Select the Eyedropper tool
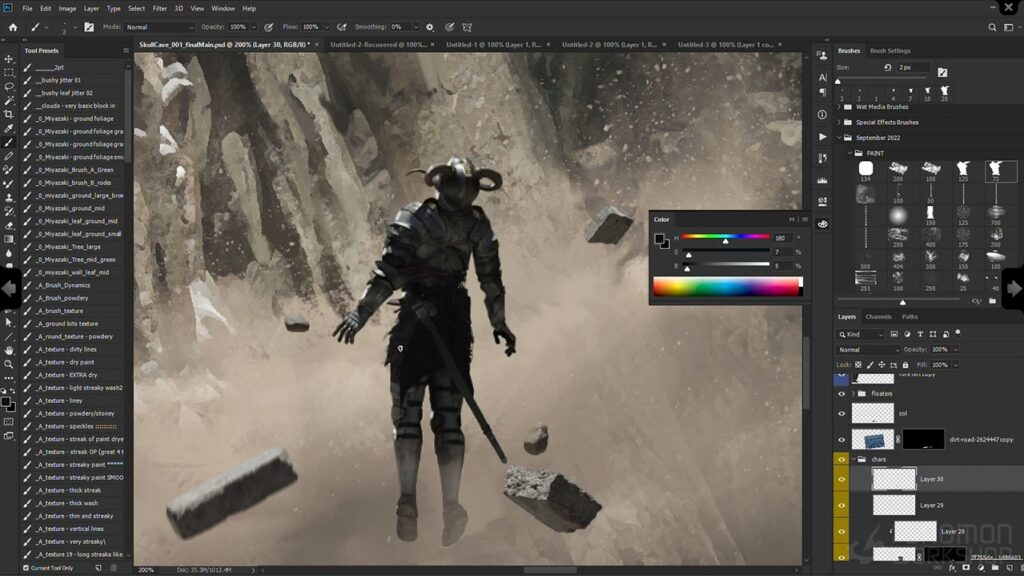 click(8, 129)
